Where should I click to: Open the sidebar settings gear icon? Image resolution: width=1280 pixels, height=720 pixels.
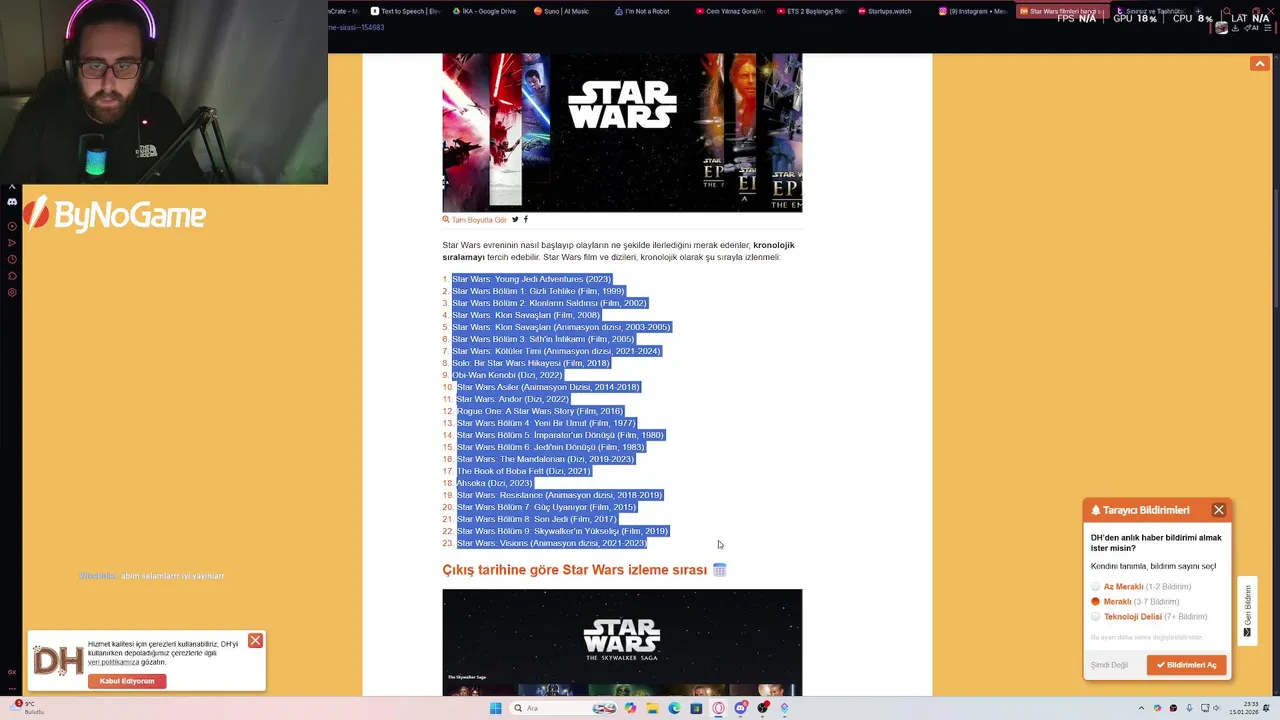12,292
